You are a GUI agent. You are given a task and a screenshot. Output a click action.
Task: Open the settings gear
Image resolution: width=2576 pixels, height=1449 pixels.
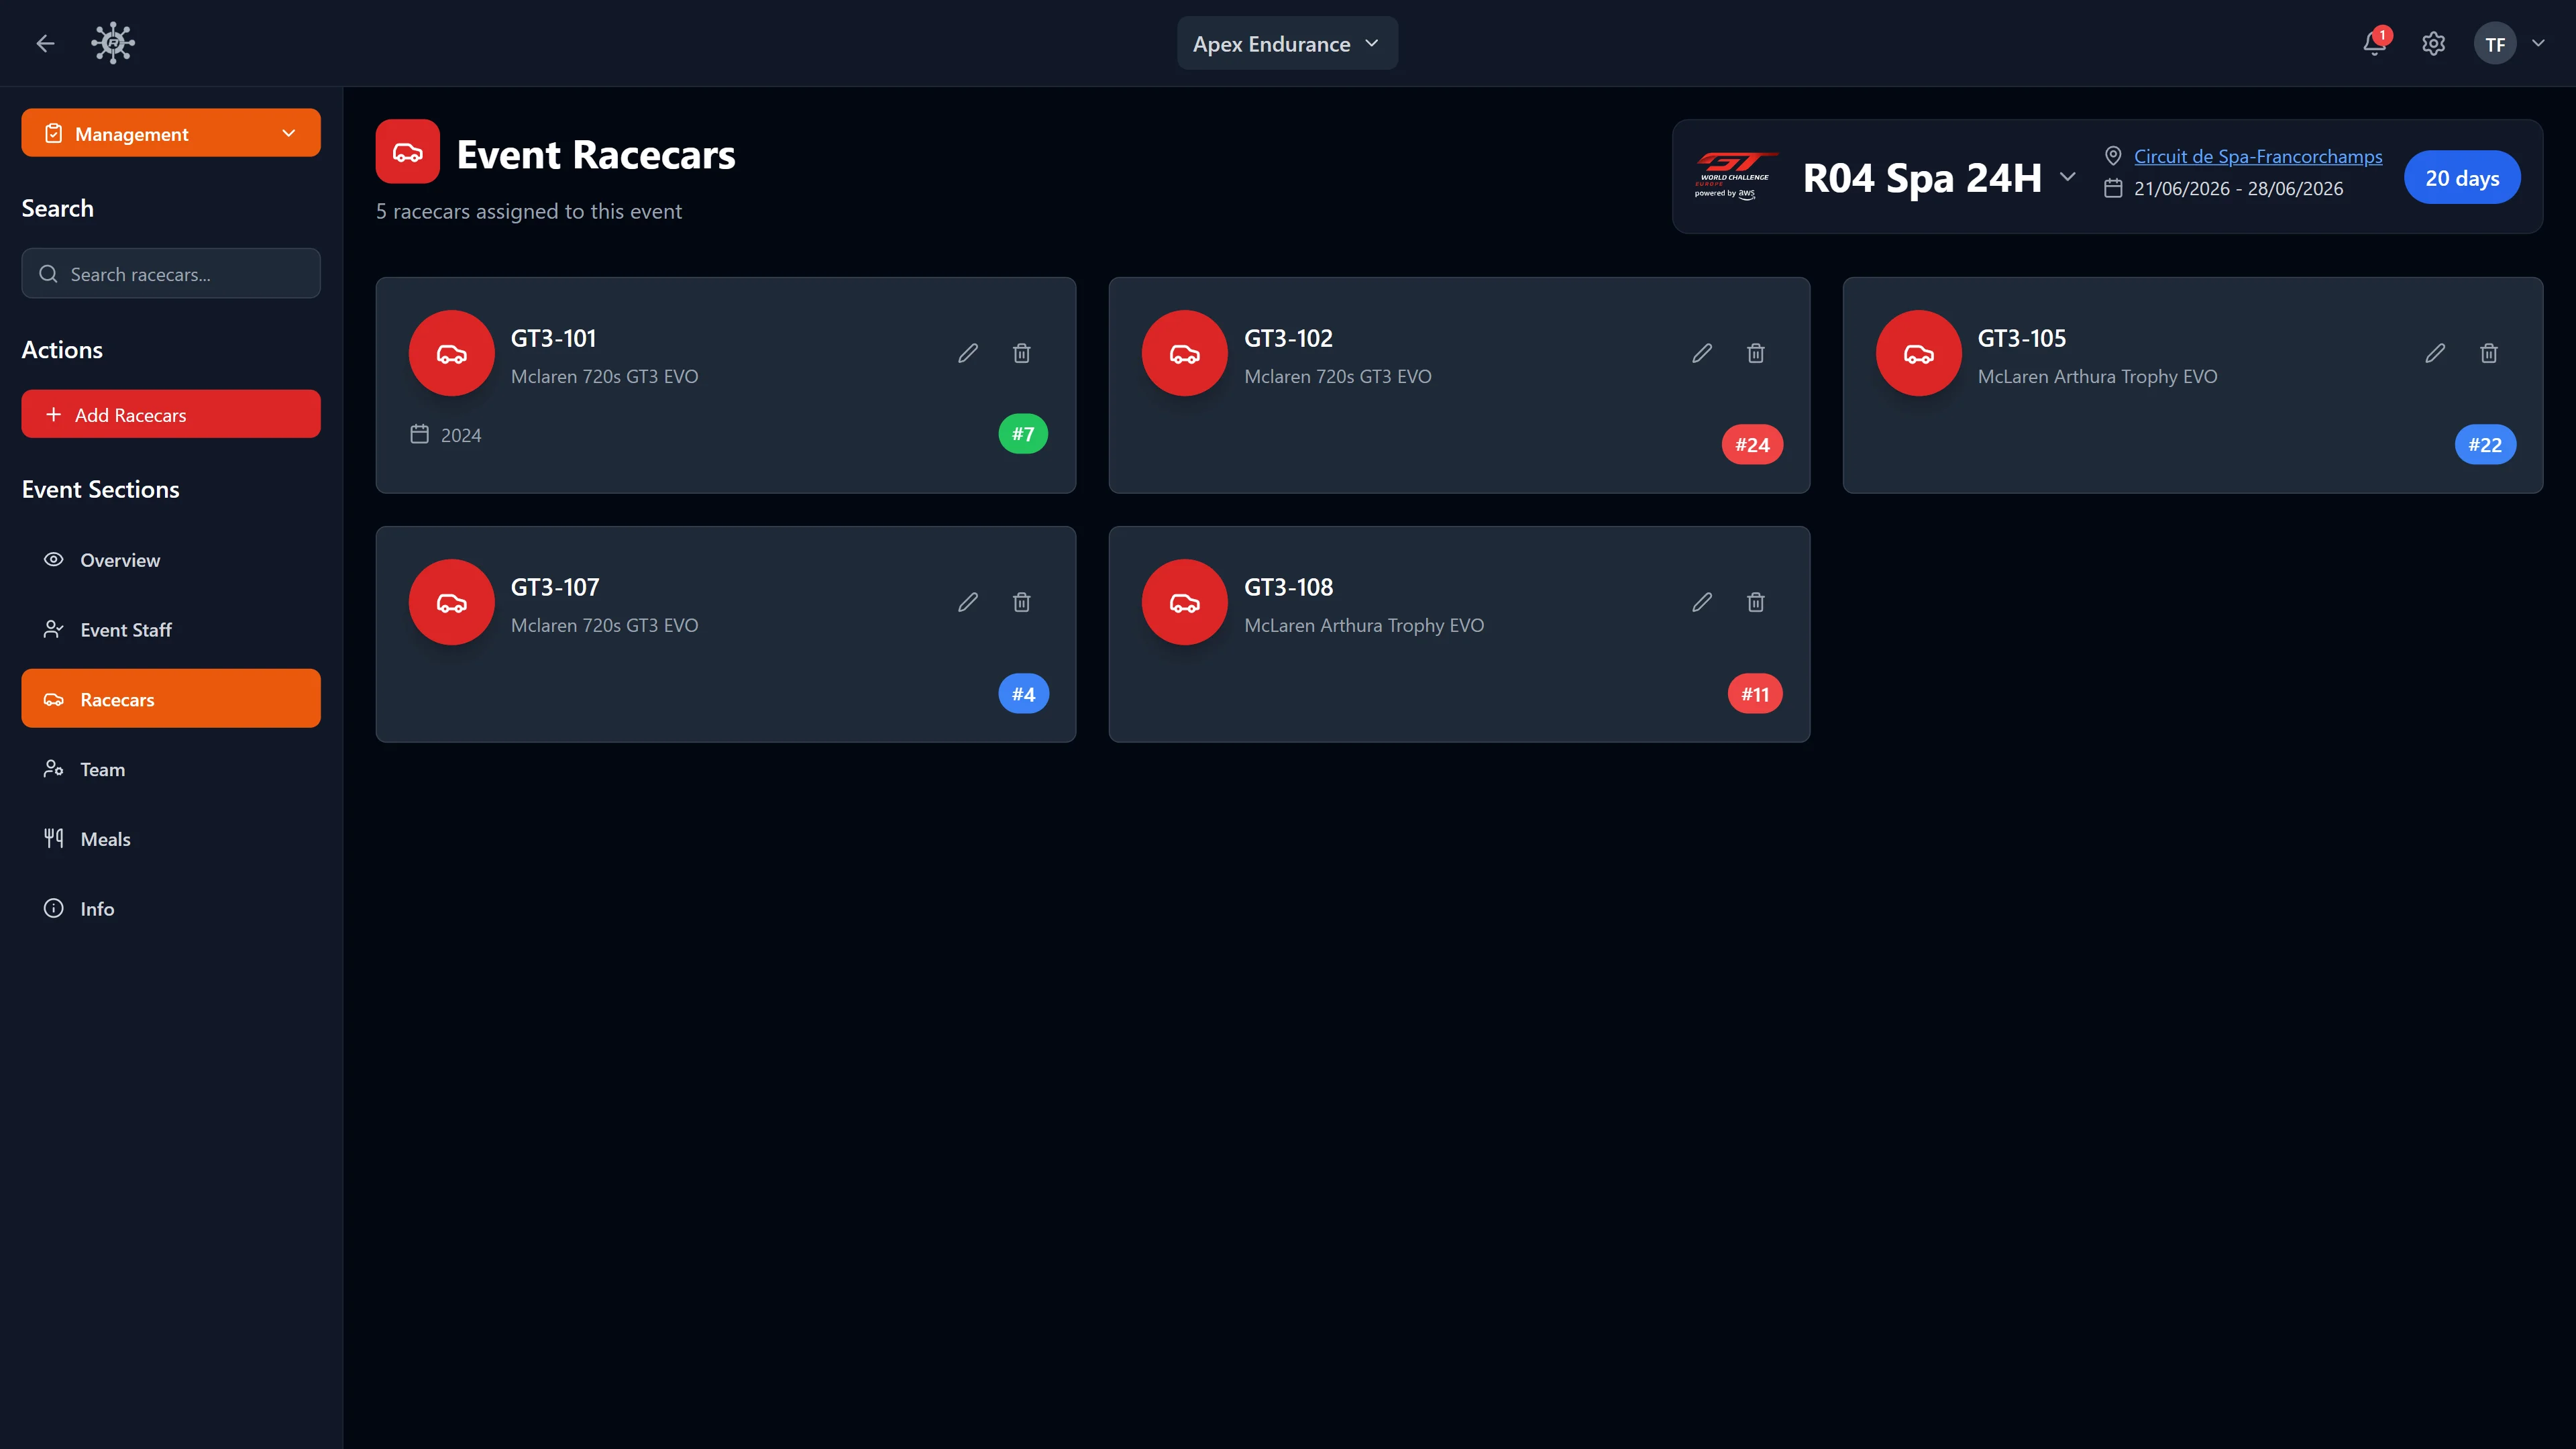(x=2433, y=43)
